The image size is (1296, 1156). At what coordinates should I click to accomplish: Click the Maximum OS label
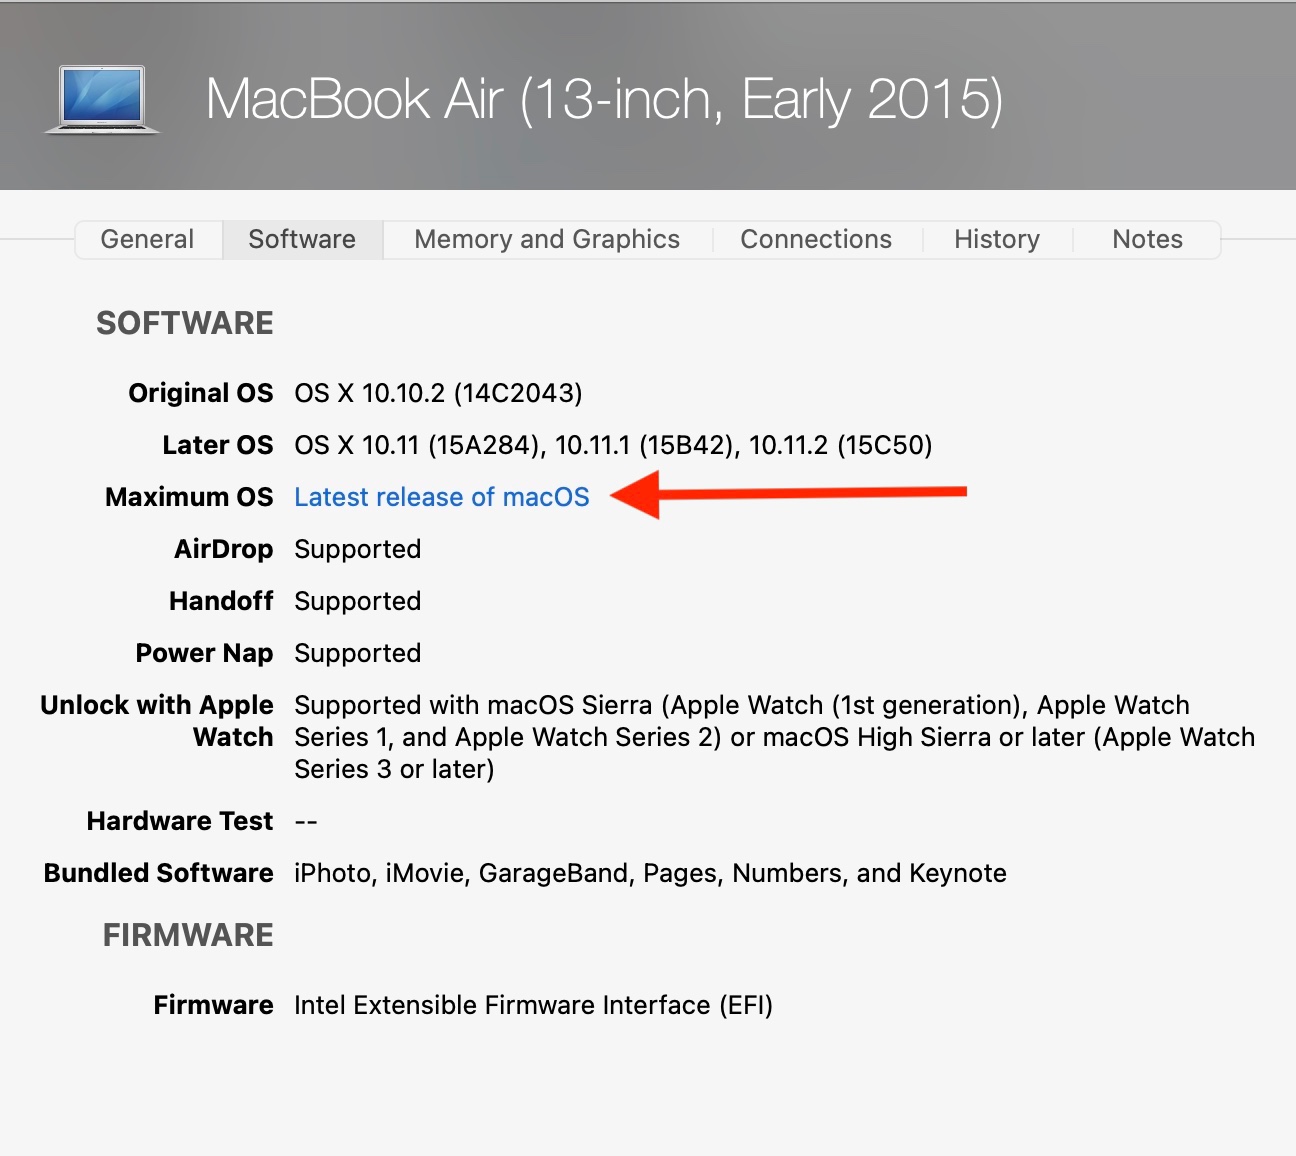[x=189, y=497]
